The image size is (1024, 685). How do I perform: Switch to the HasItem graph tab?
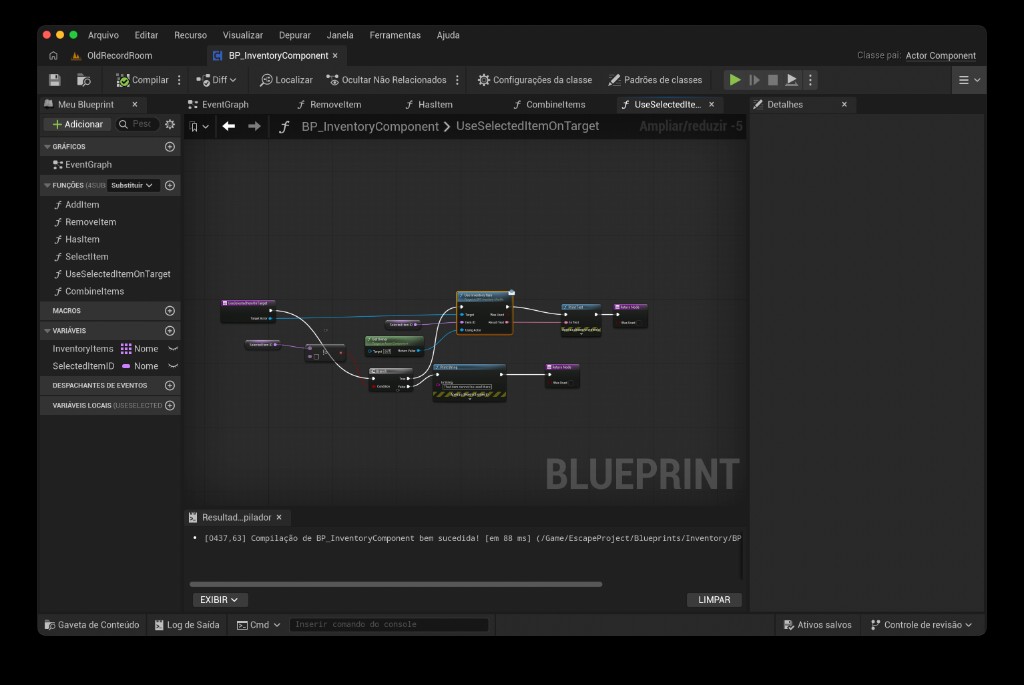[x=429, y=104]
